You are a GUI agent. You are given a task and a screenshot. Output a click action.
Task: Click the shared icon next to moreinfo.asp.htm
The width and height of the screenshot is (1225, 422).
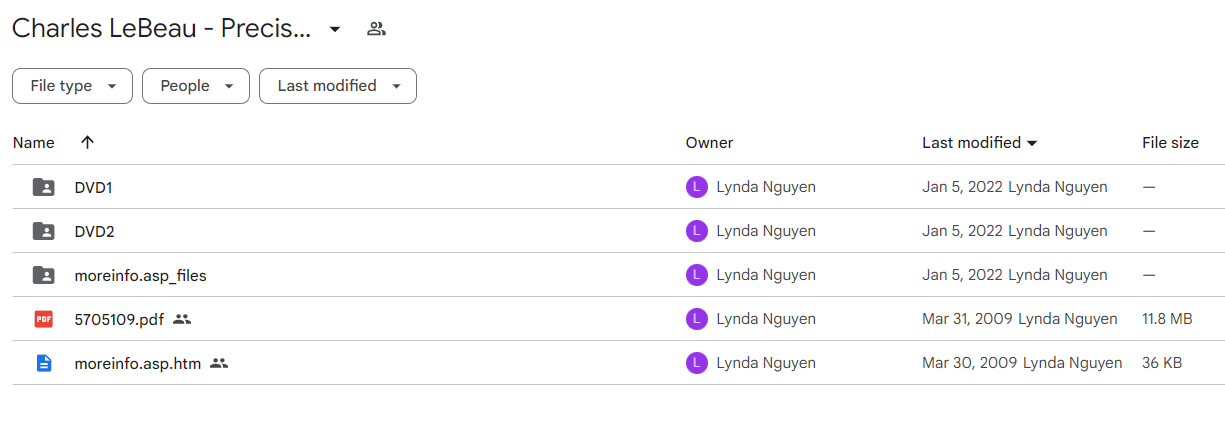219,363
